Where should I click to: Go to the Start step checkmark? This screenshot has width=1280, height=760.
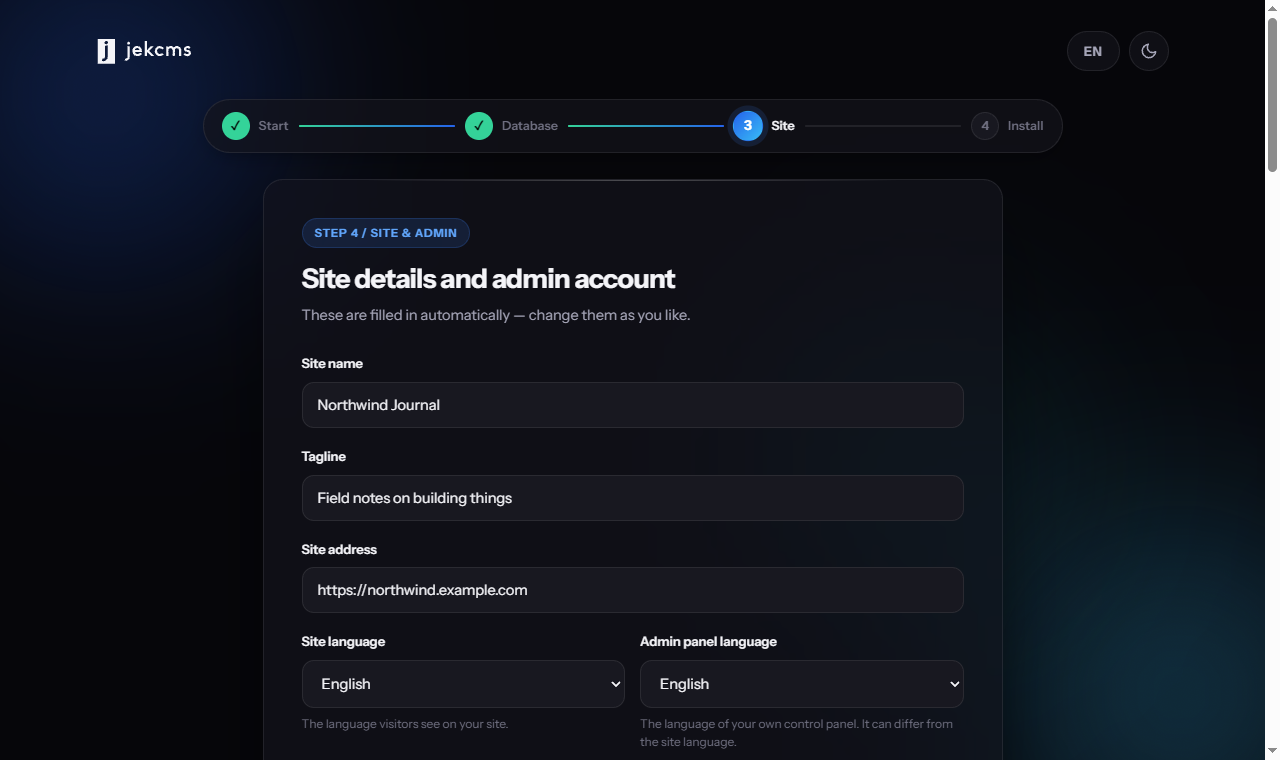point(236,126)
